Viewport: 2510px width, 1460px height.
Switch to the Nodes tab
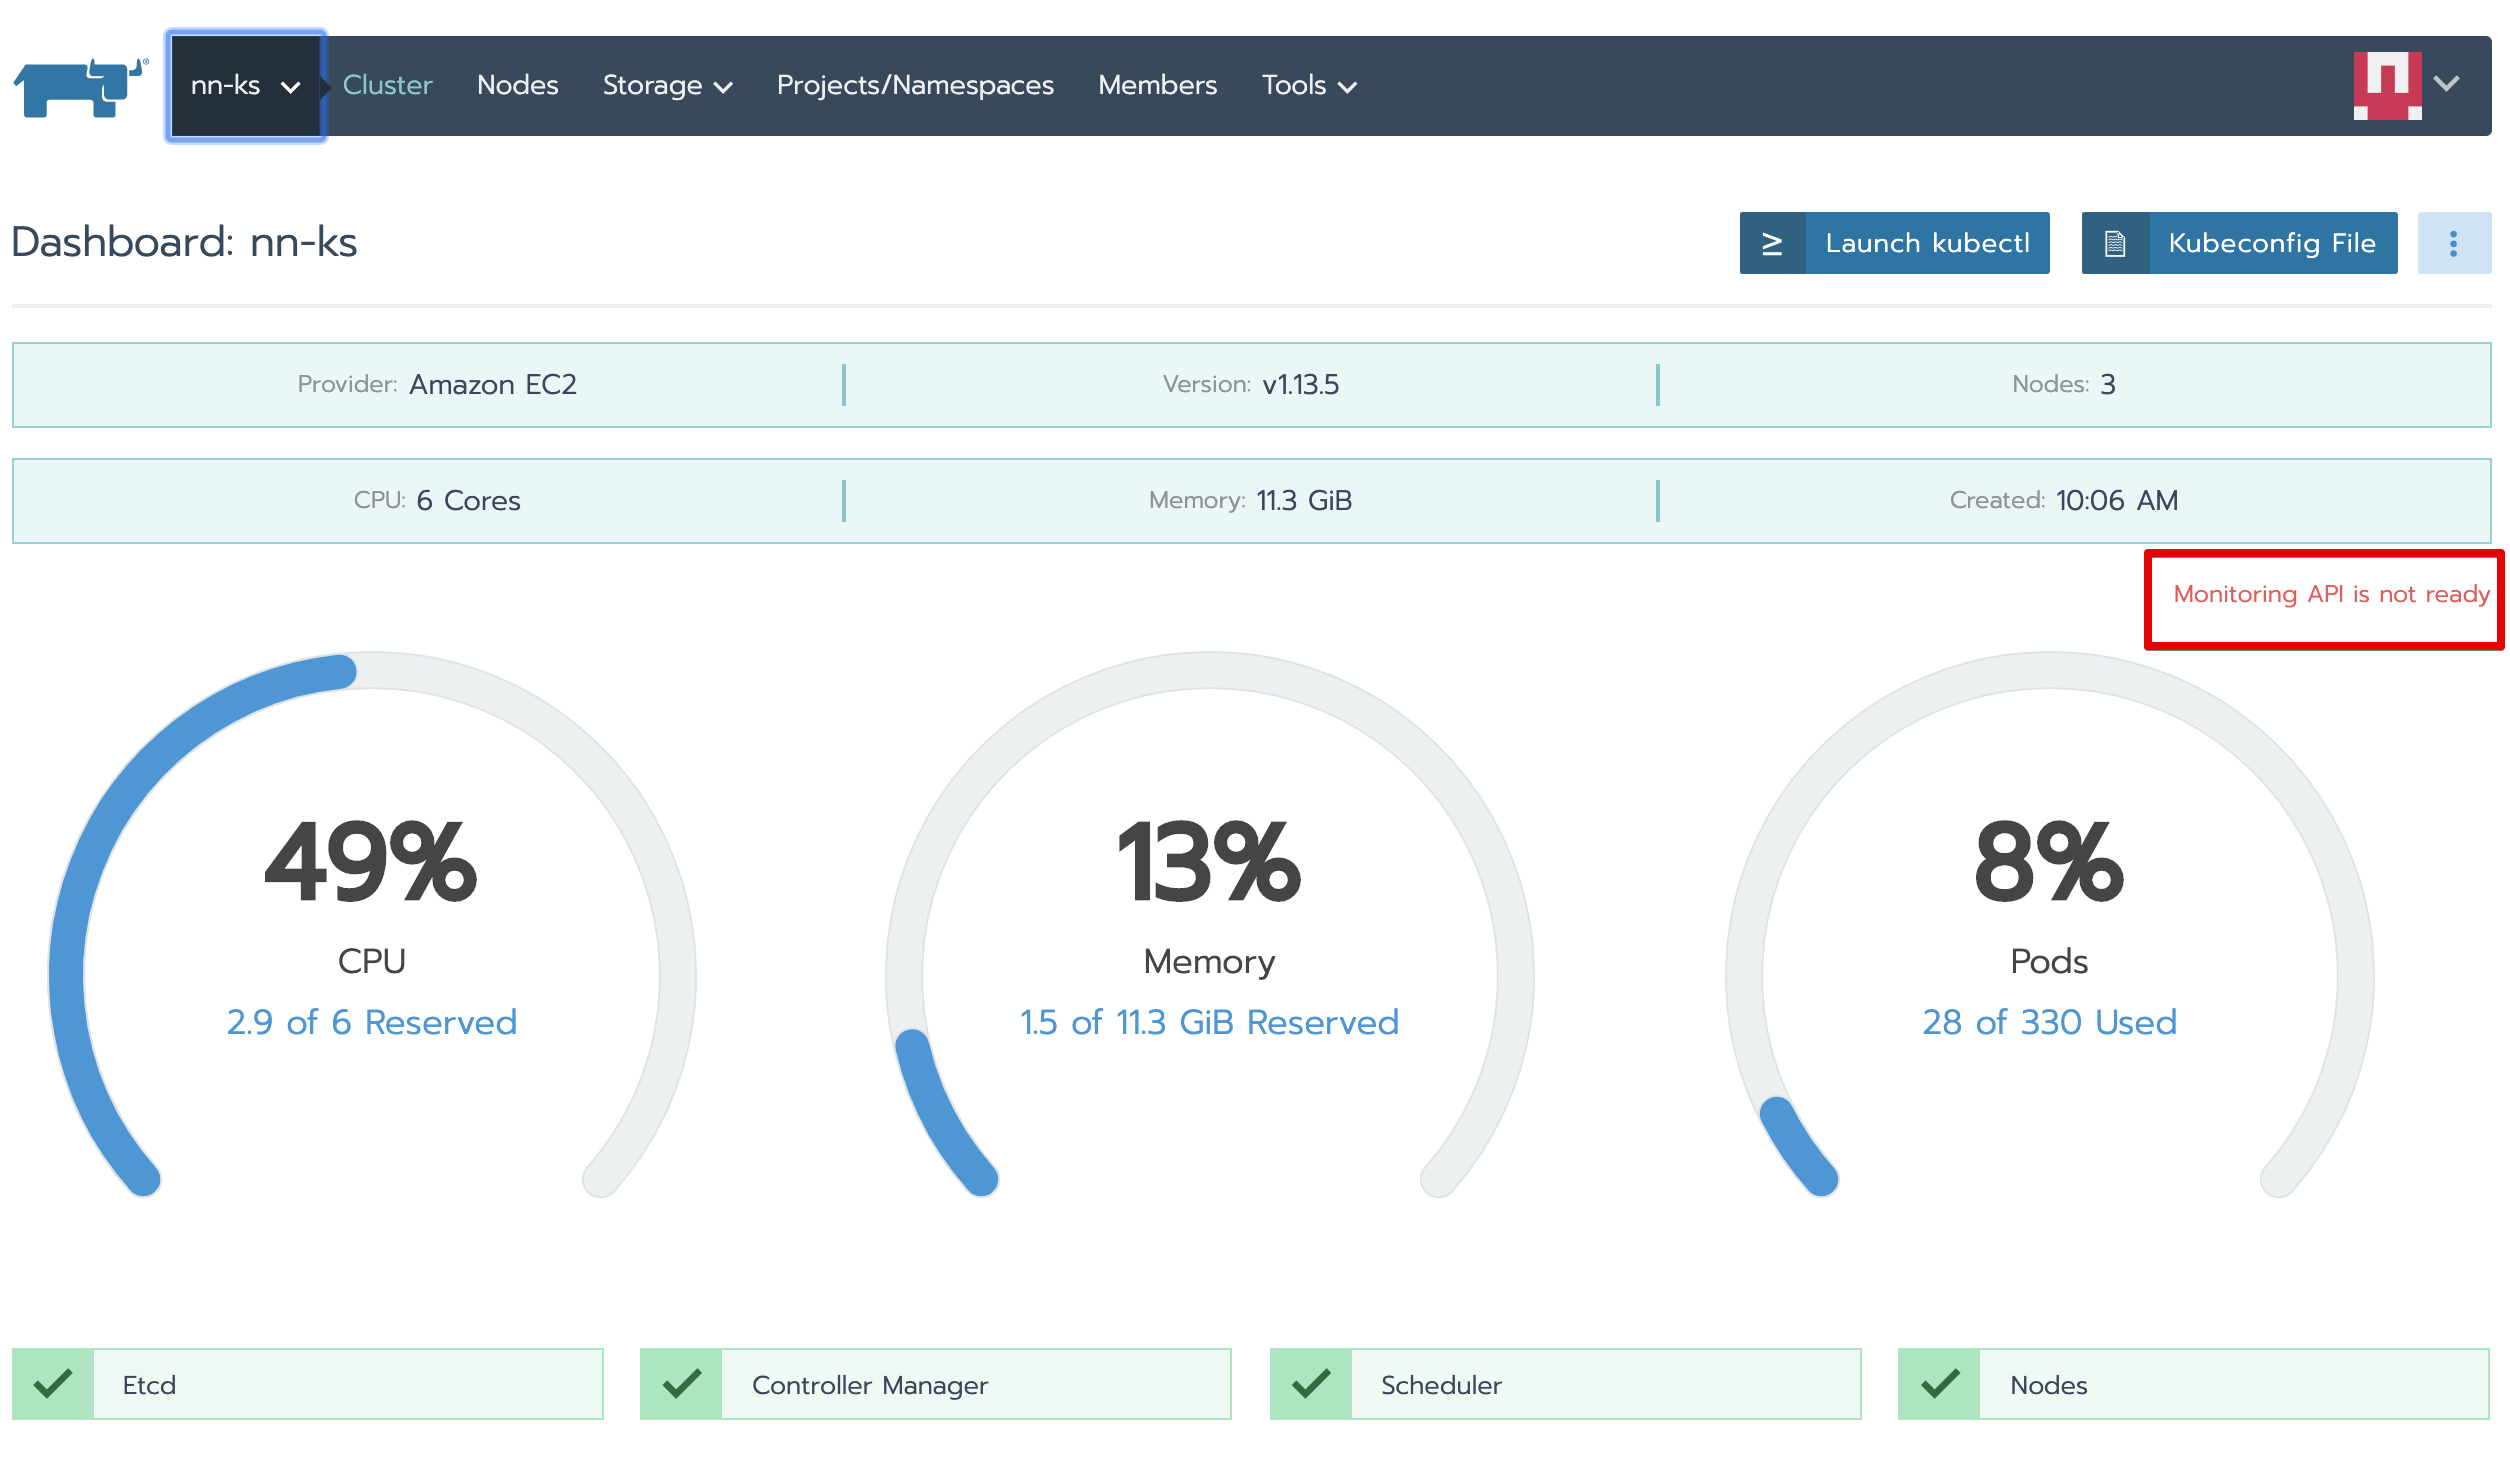point(517,86)
